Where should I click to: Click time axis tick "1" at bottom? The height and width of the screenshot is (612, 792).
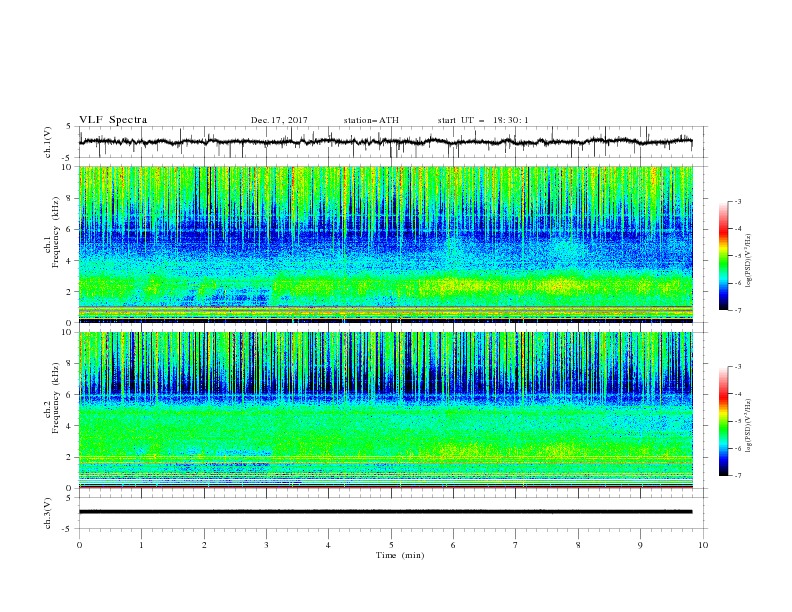(x=141, y=545)
